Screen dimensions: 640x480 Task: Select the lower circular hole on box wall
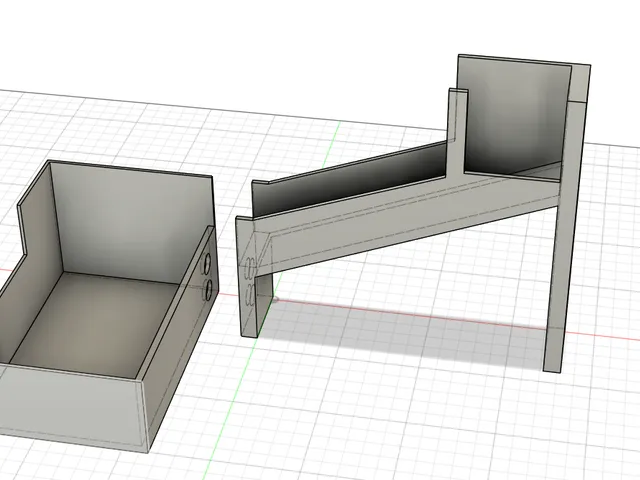click(209, 289)
